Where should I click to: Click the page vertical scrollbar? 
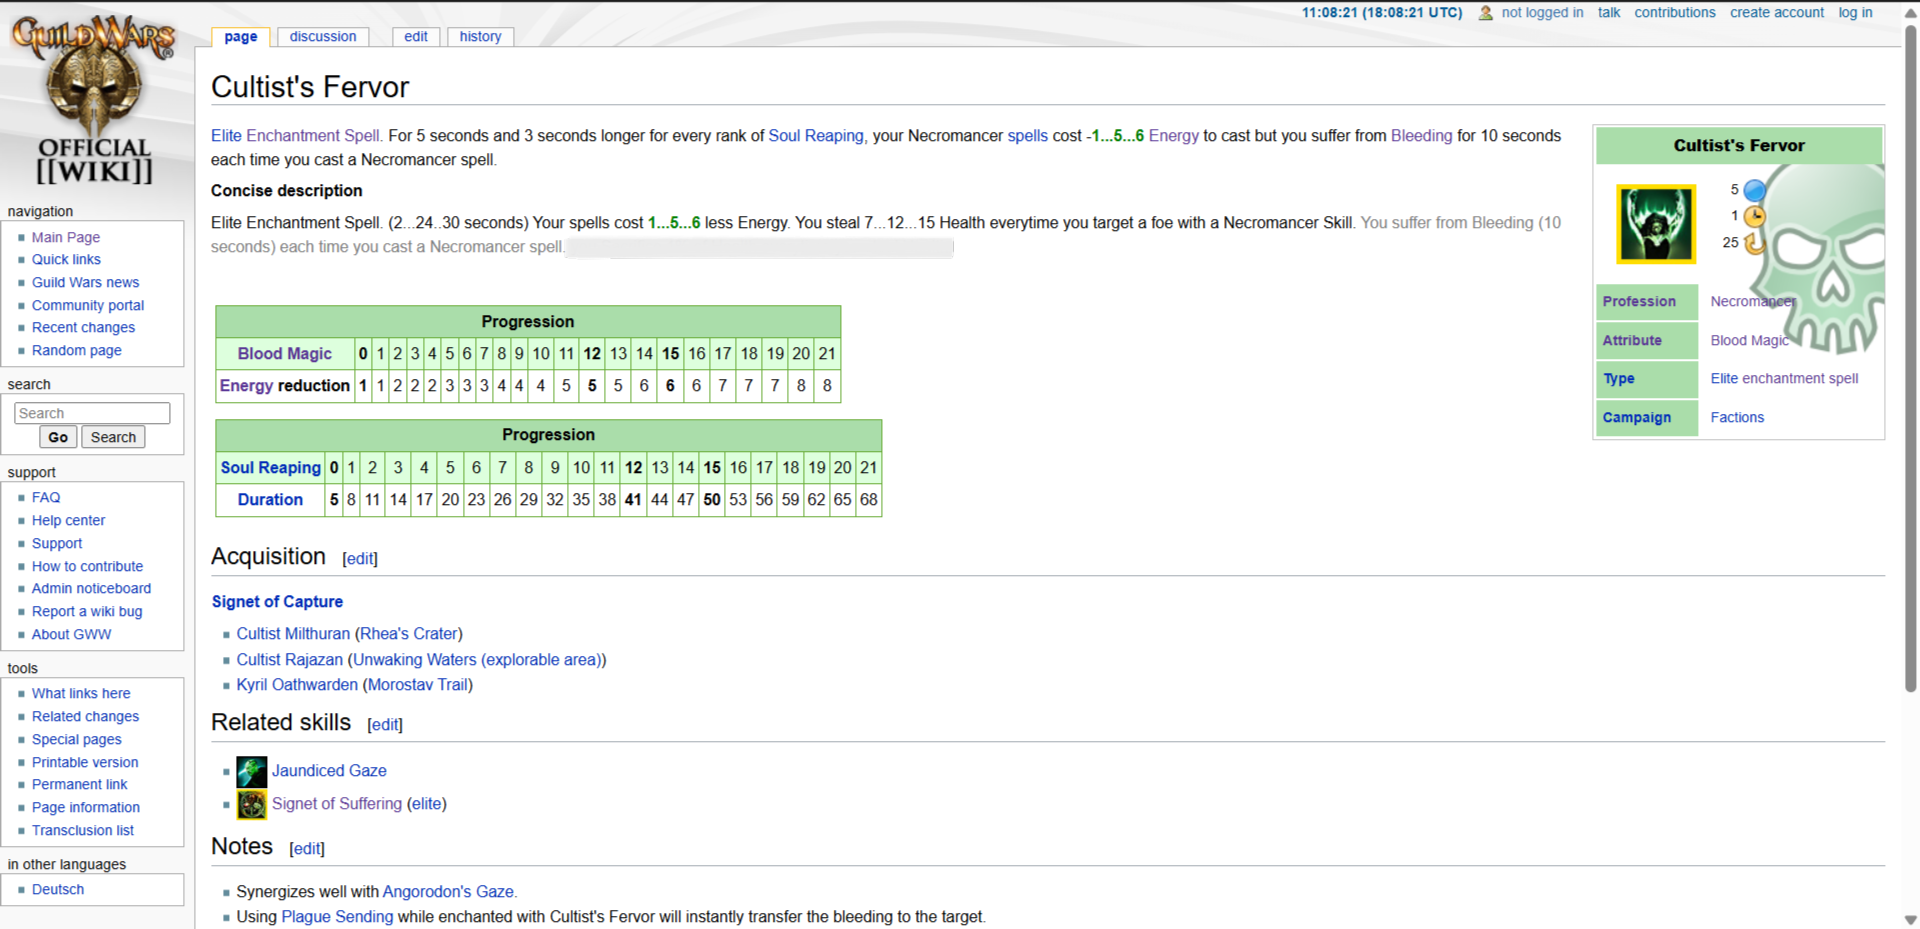(x=1911, y=360)
